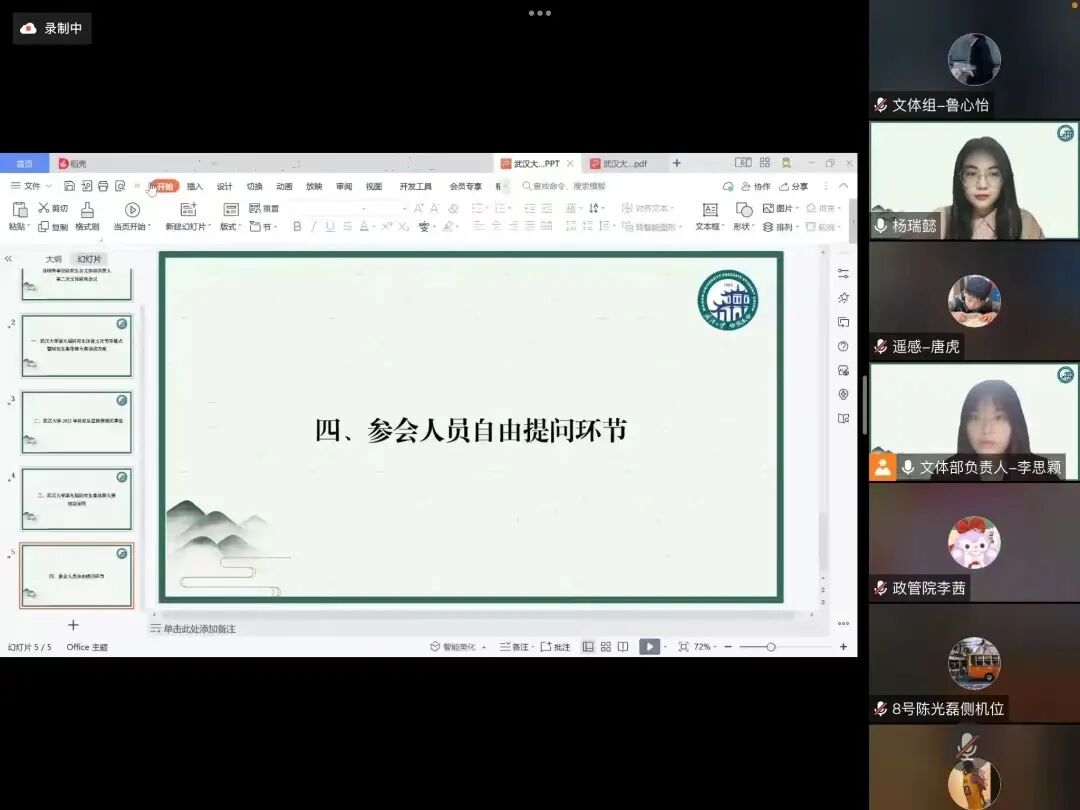The width and height of the screenshot is (1080, 810).
Task: Click the 录制中 recording indicator
Action: (x=52, y=28)
